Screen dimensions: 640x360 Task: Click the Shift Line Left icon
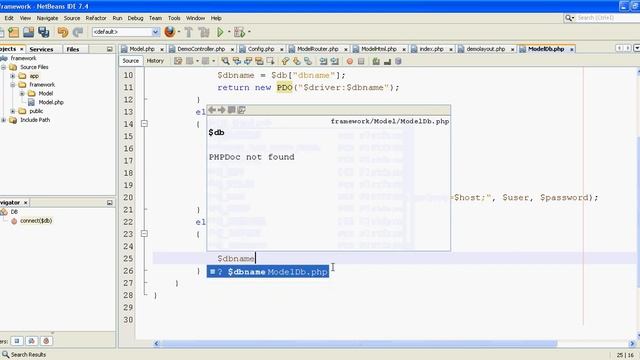coord(323,61)
